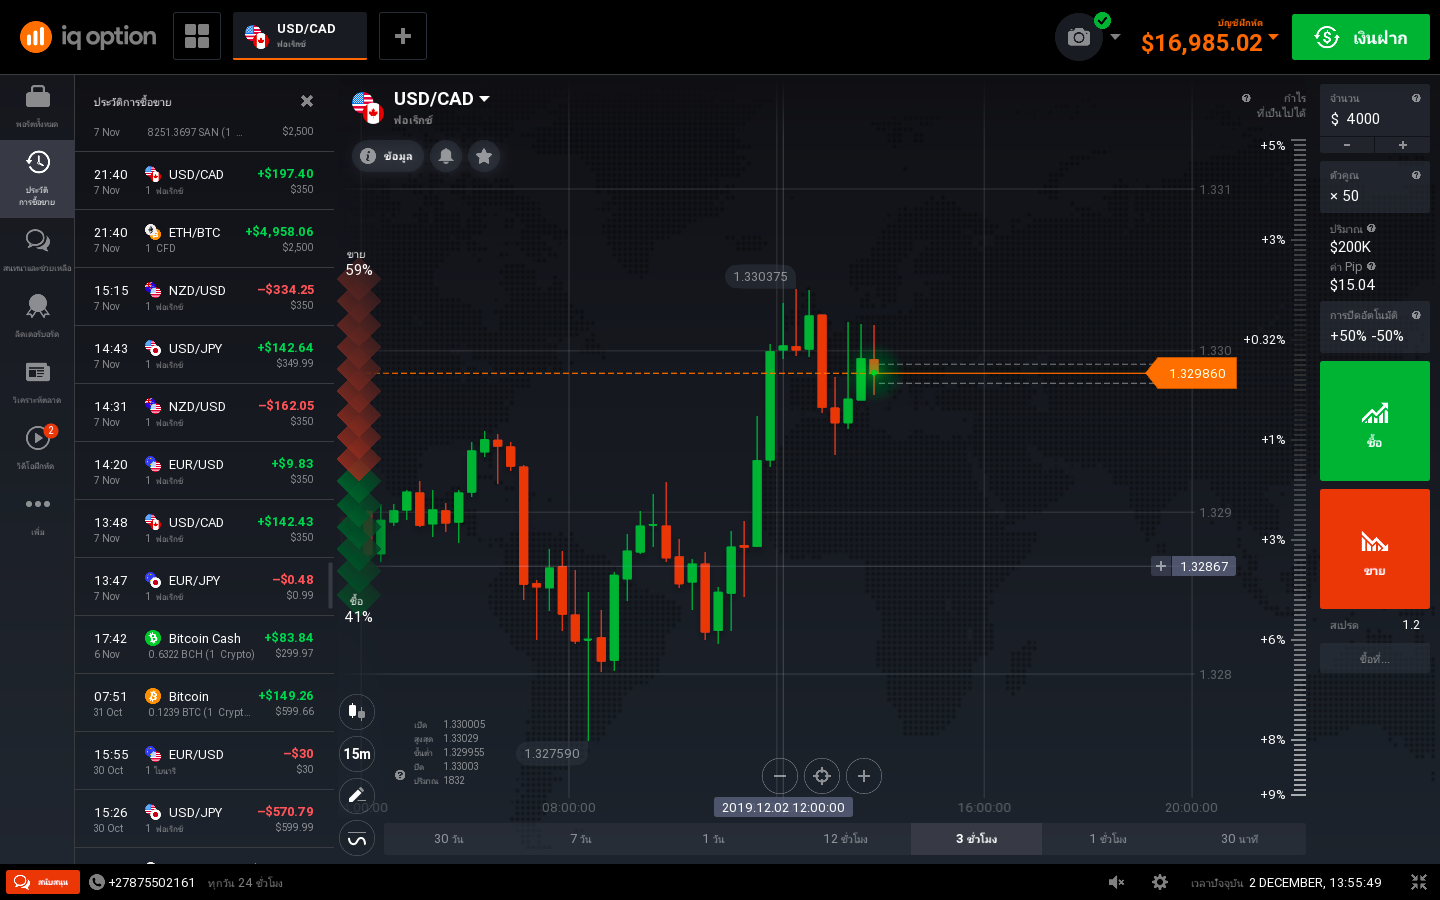Click the IQ Option logo
Screen dimensions: 1440x900
point(88,37)
